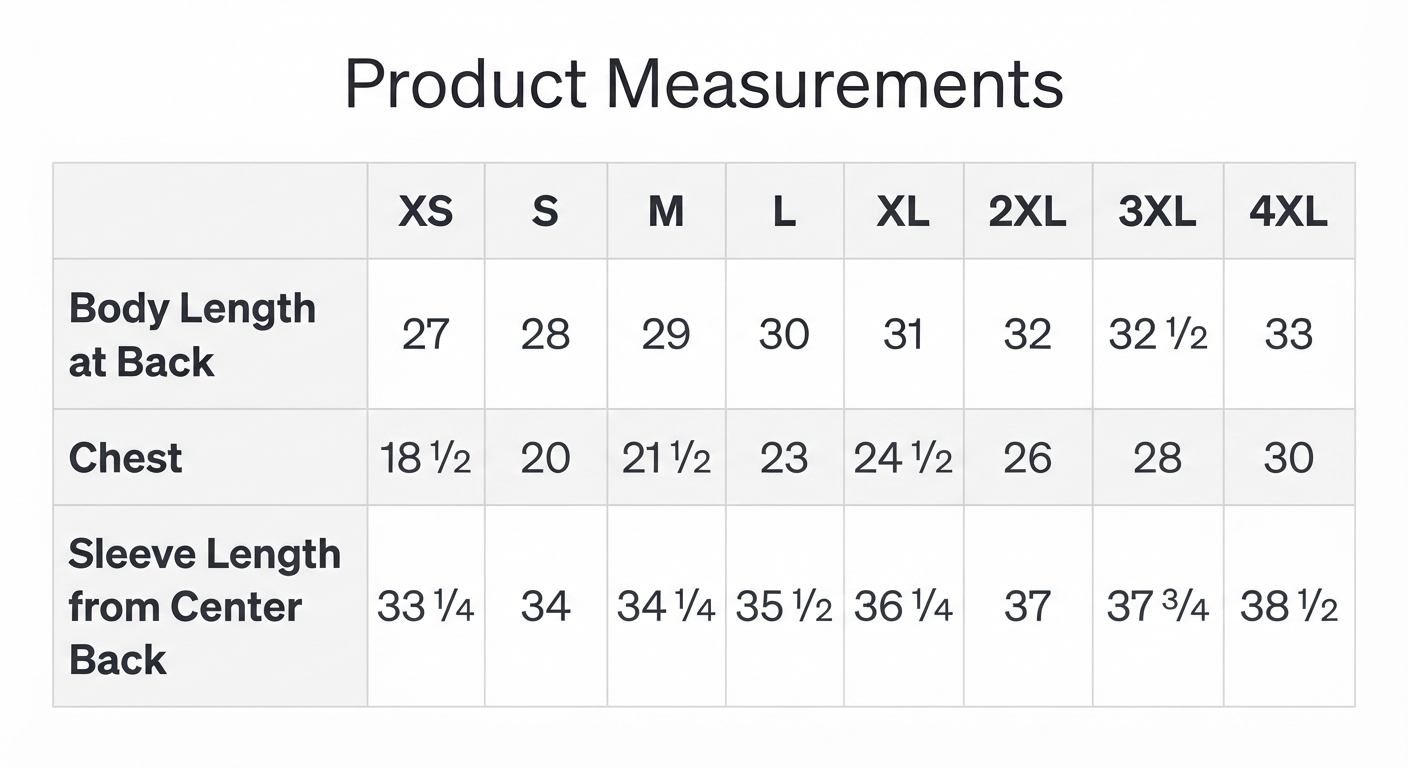This screenshot has width=1408, height=768.
Task: Click the XS chest value 18 ½
Action: (x=426, y=458)
